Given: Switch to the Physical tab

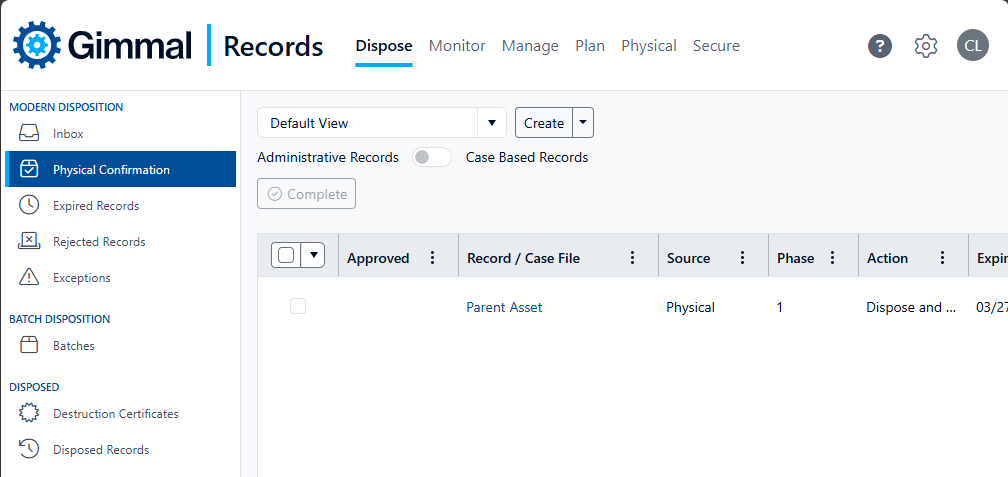Looking at the screenshot, I should coord(649,46).
